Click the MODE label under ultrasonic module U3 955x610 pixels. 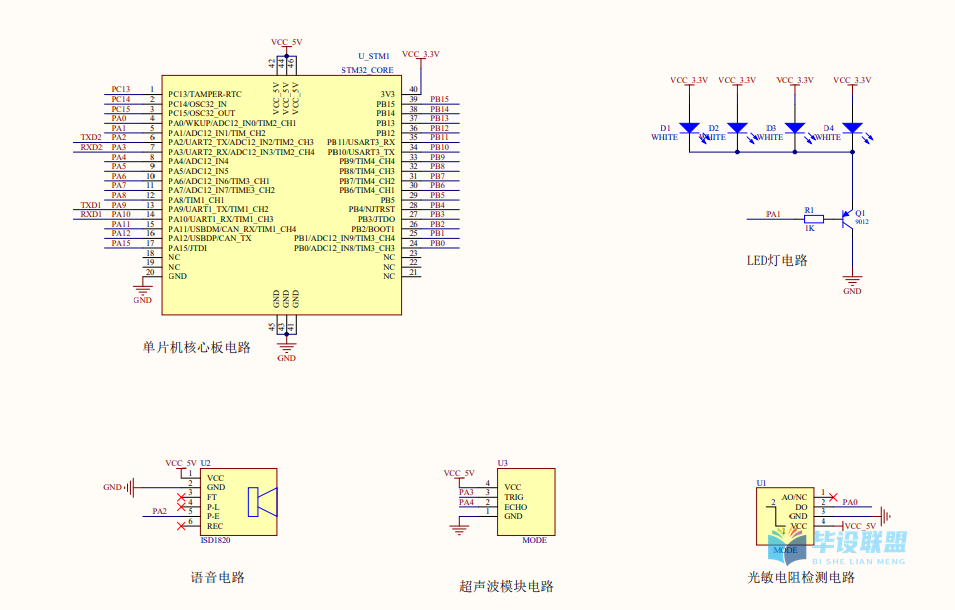click(534, 541)
